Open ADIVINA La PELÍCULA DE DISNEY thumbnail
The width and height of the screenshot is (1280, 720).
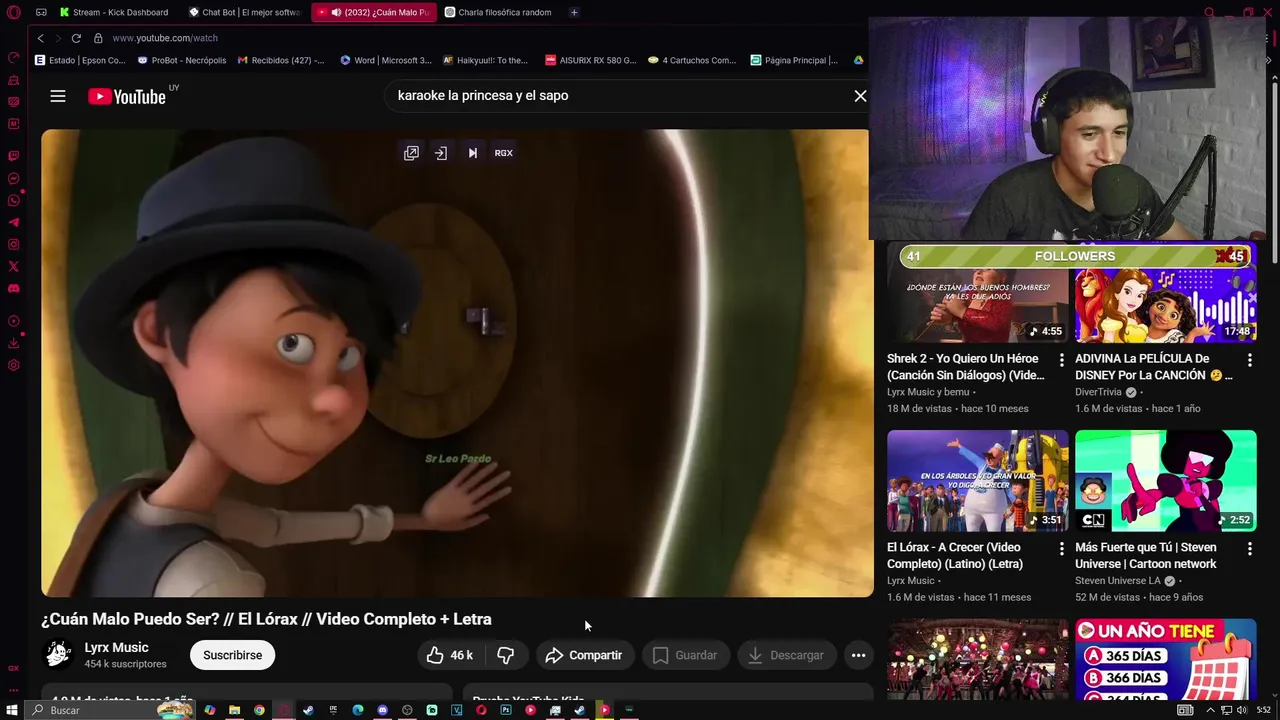point(1166,293)
